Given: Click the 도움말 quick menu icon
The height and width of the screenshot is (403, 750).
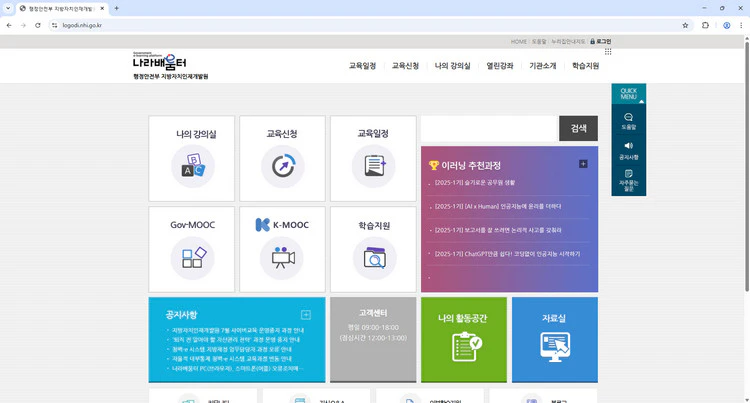Looking at the screenshot, I should click(x=628, y=121).
